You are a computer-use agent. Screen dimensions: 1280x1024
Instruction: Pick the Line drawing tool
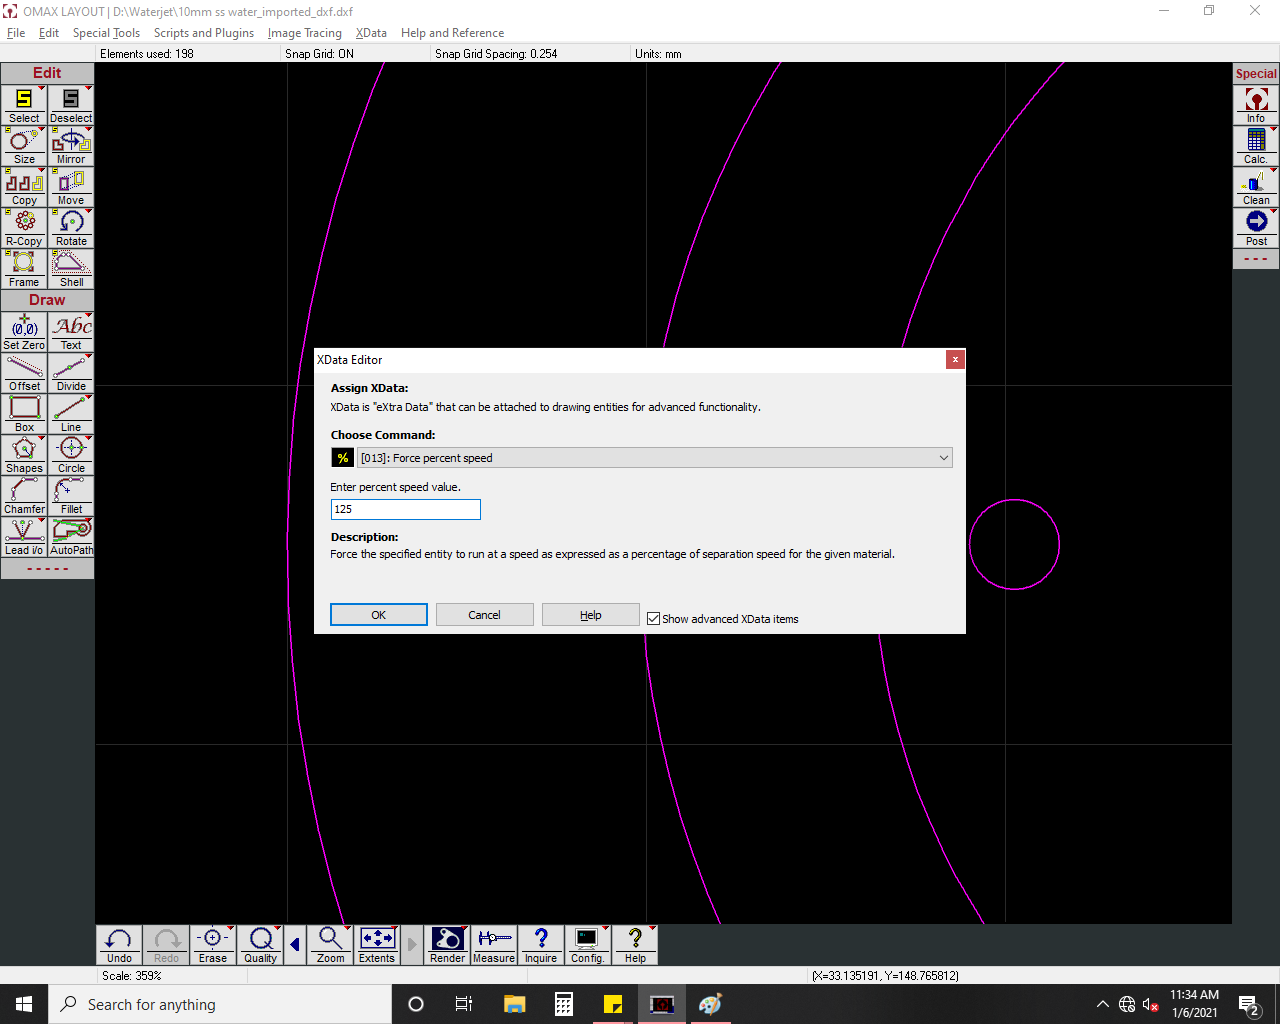[71, 414]
